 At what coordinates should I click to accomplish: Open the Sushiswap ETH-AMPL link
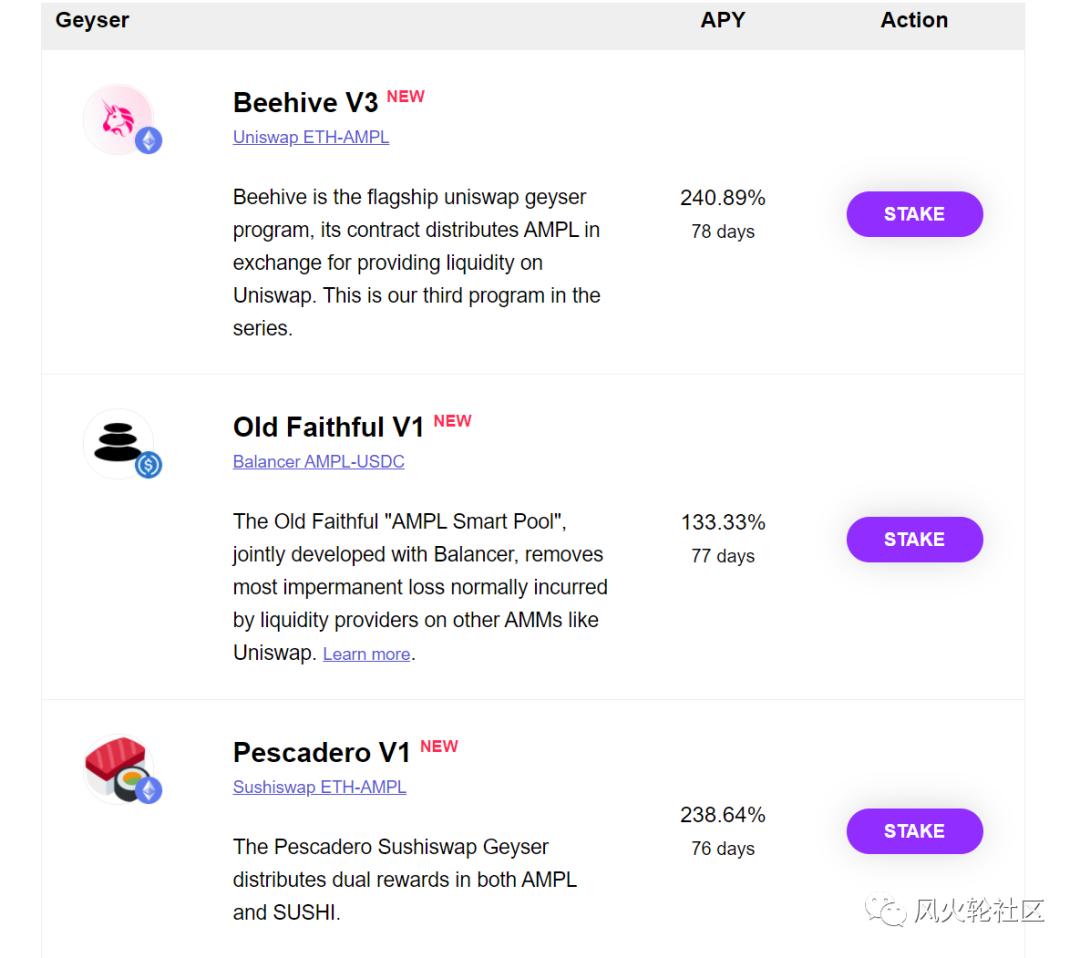pyautogui.click(x=319, y=787)
